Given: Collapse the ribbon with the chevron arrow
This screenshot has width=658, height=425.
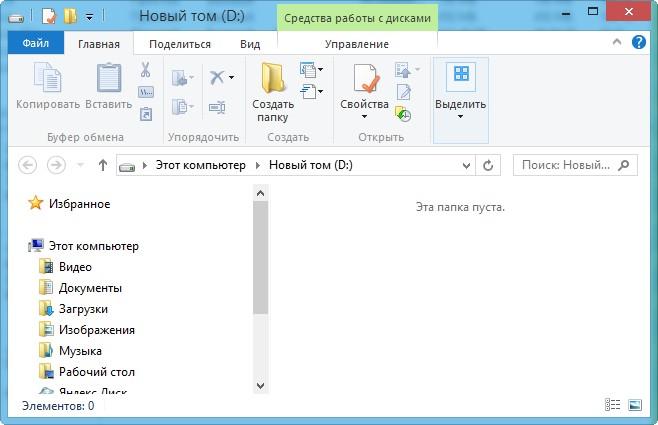Looking at the screenshot, I should 617,42.
